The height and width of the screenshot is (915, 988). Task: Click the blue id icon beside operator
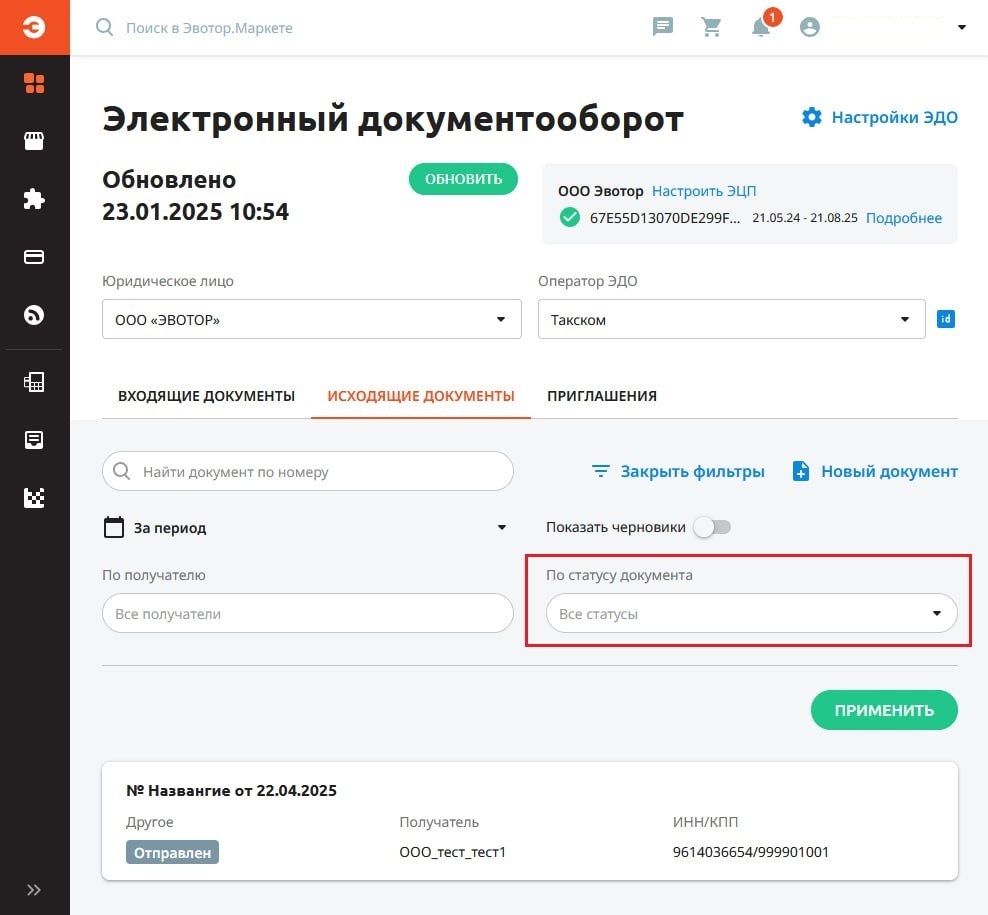coord(946,319)
